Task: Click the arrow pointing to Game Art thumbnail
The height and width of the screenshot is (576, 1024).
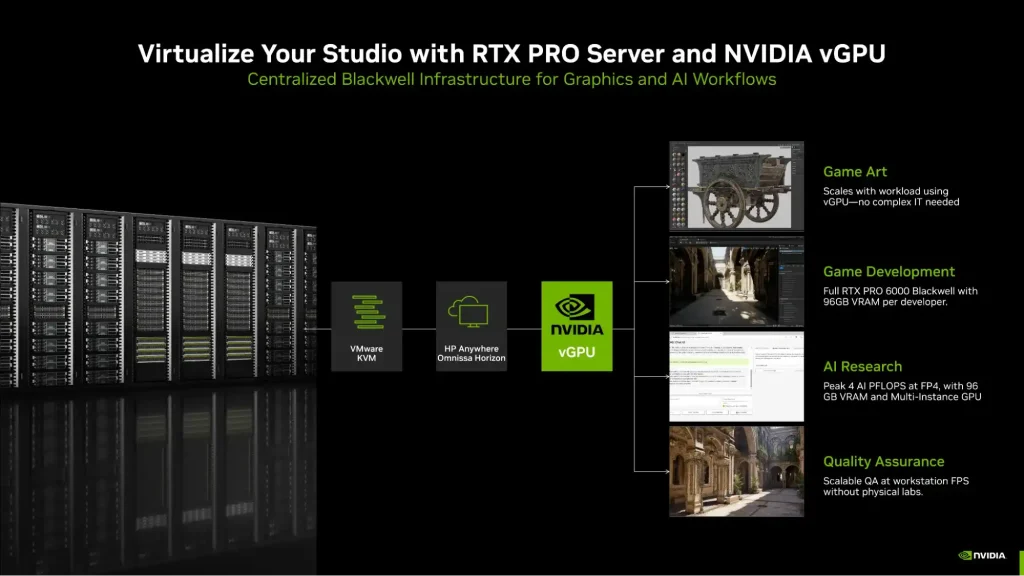Action: pyautogui.click(x=662, y=187)
